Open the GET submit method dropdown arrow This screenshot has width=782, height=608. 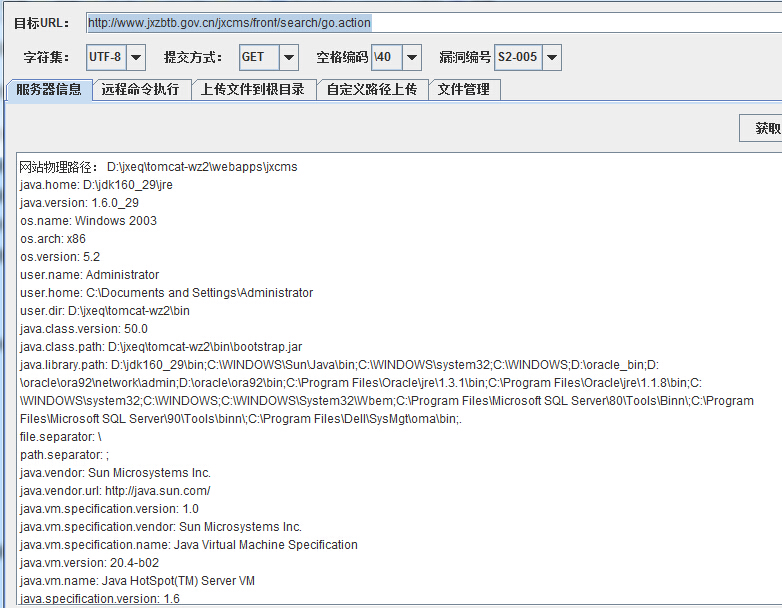coord(289,57)
